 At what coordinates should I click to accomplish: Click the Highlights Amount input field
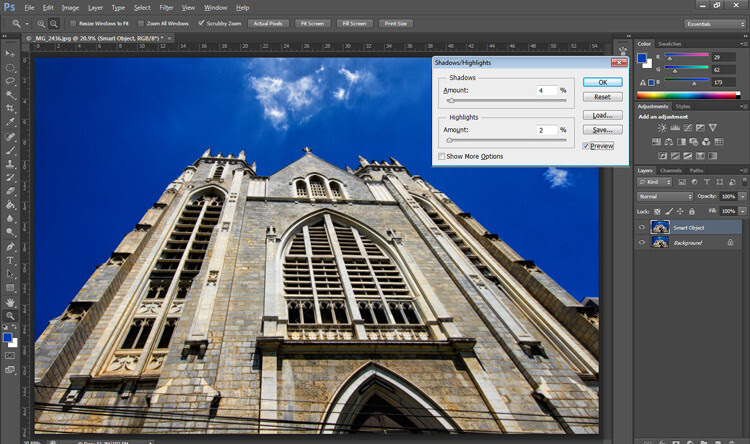pyautogui.click(x=547, y=130)
